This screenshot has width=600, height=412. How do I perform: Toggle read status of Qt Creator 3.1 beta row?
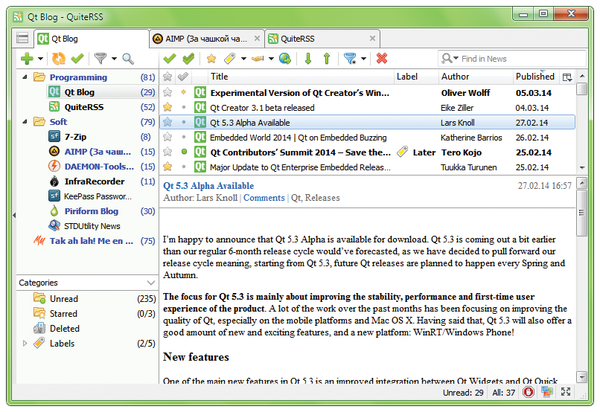pyautogui.click(x=184, y=107)
